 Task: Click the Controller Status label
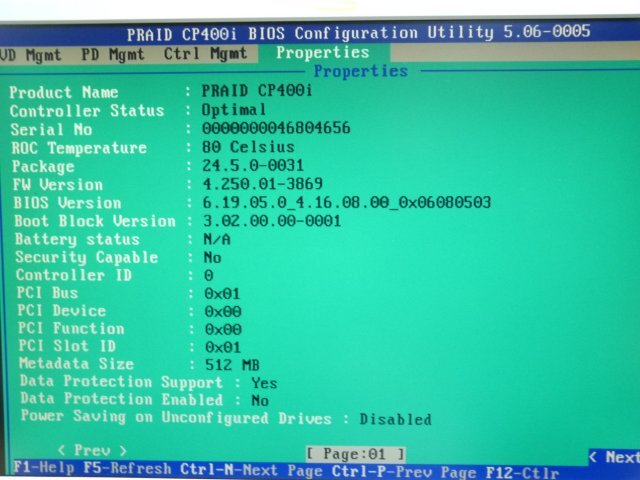click(87, 111)
